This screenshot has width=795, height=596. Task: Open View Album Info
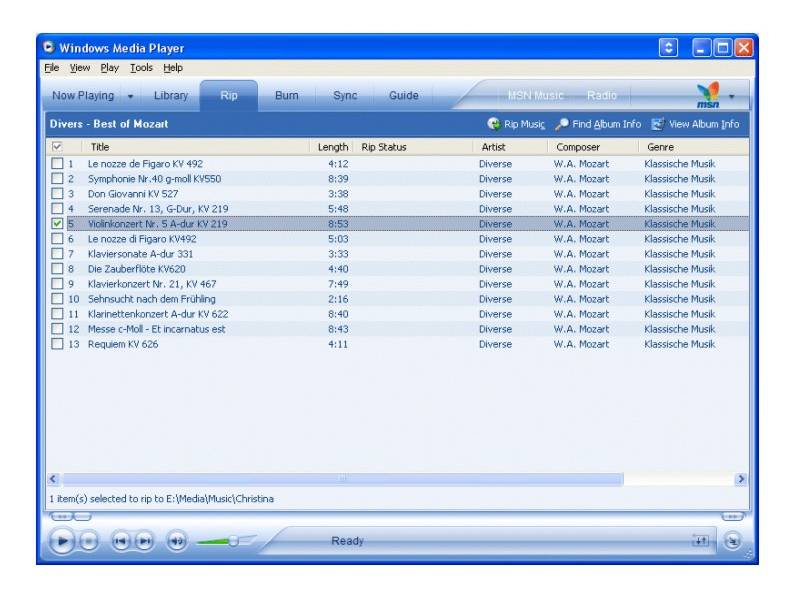click(657, 124)
